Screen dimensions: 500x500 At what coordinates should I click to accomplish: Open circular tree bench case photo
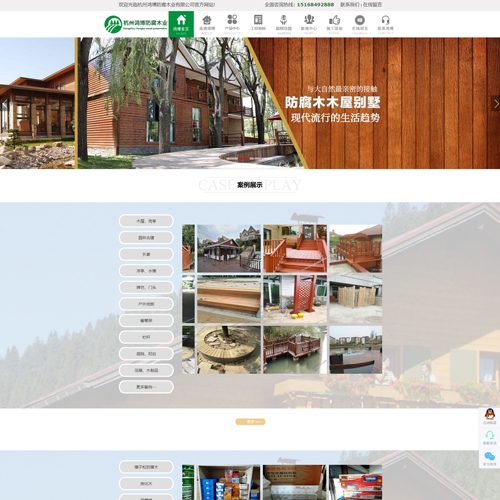coord(229,350)
